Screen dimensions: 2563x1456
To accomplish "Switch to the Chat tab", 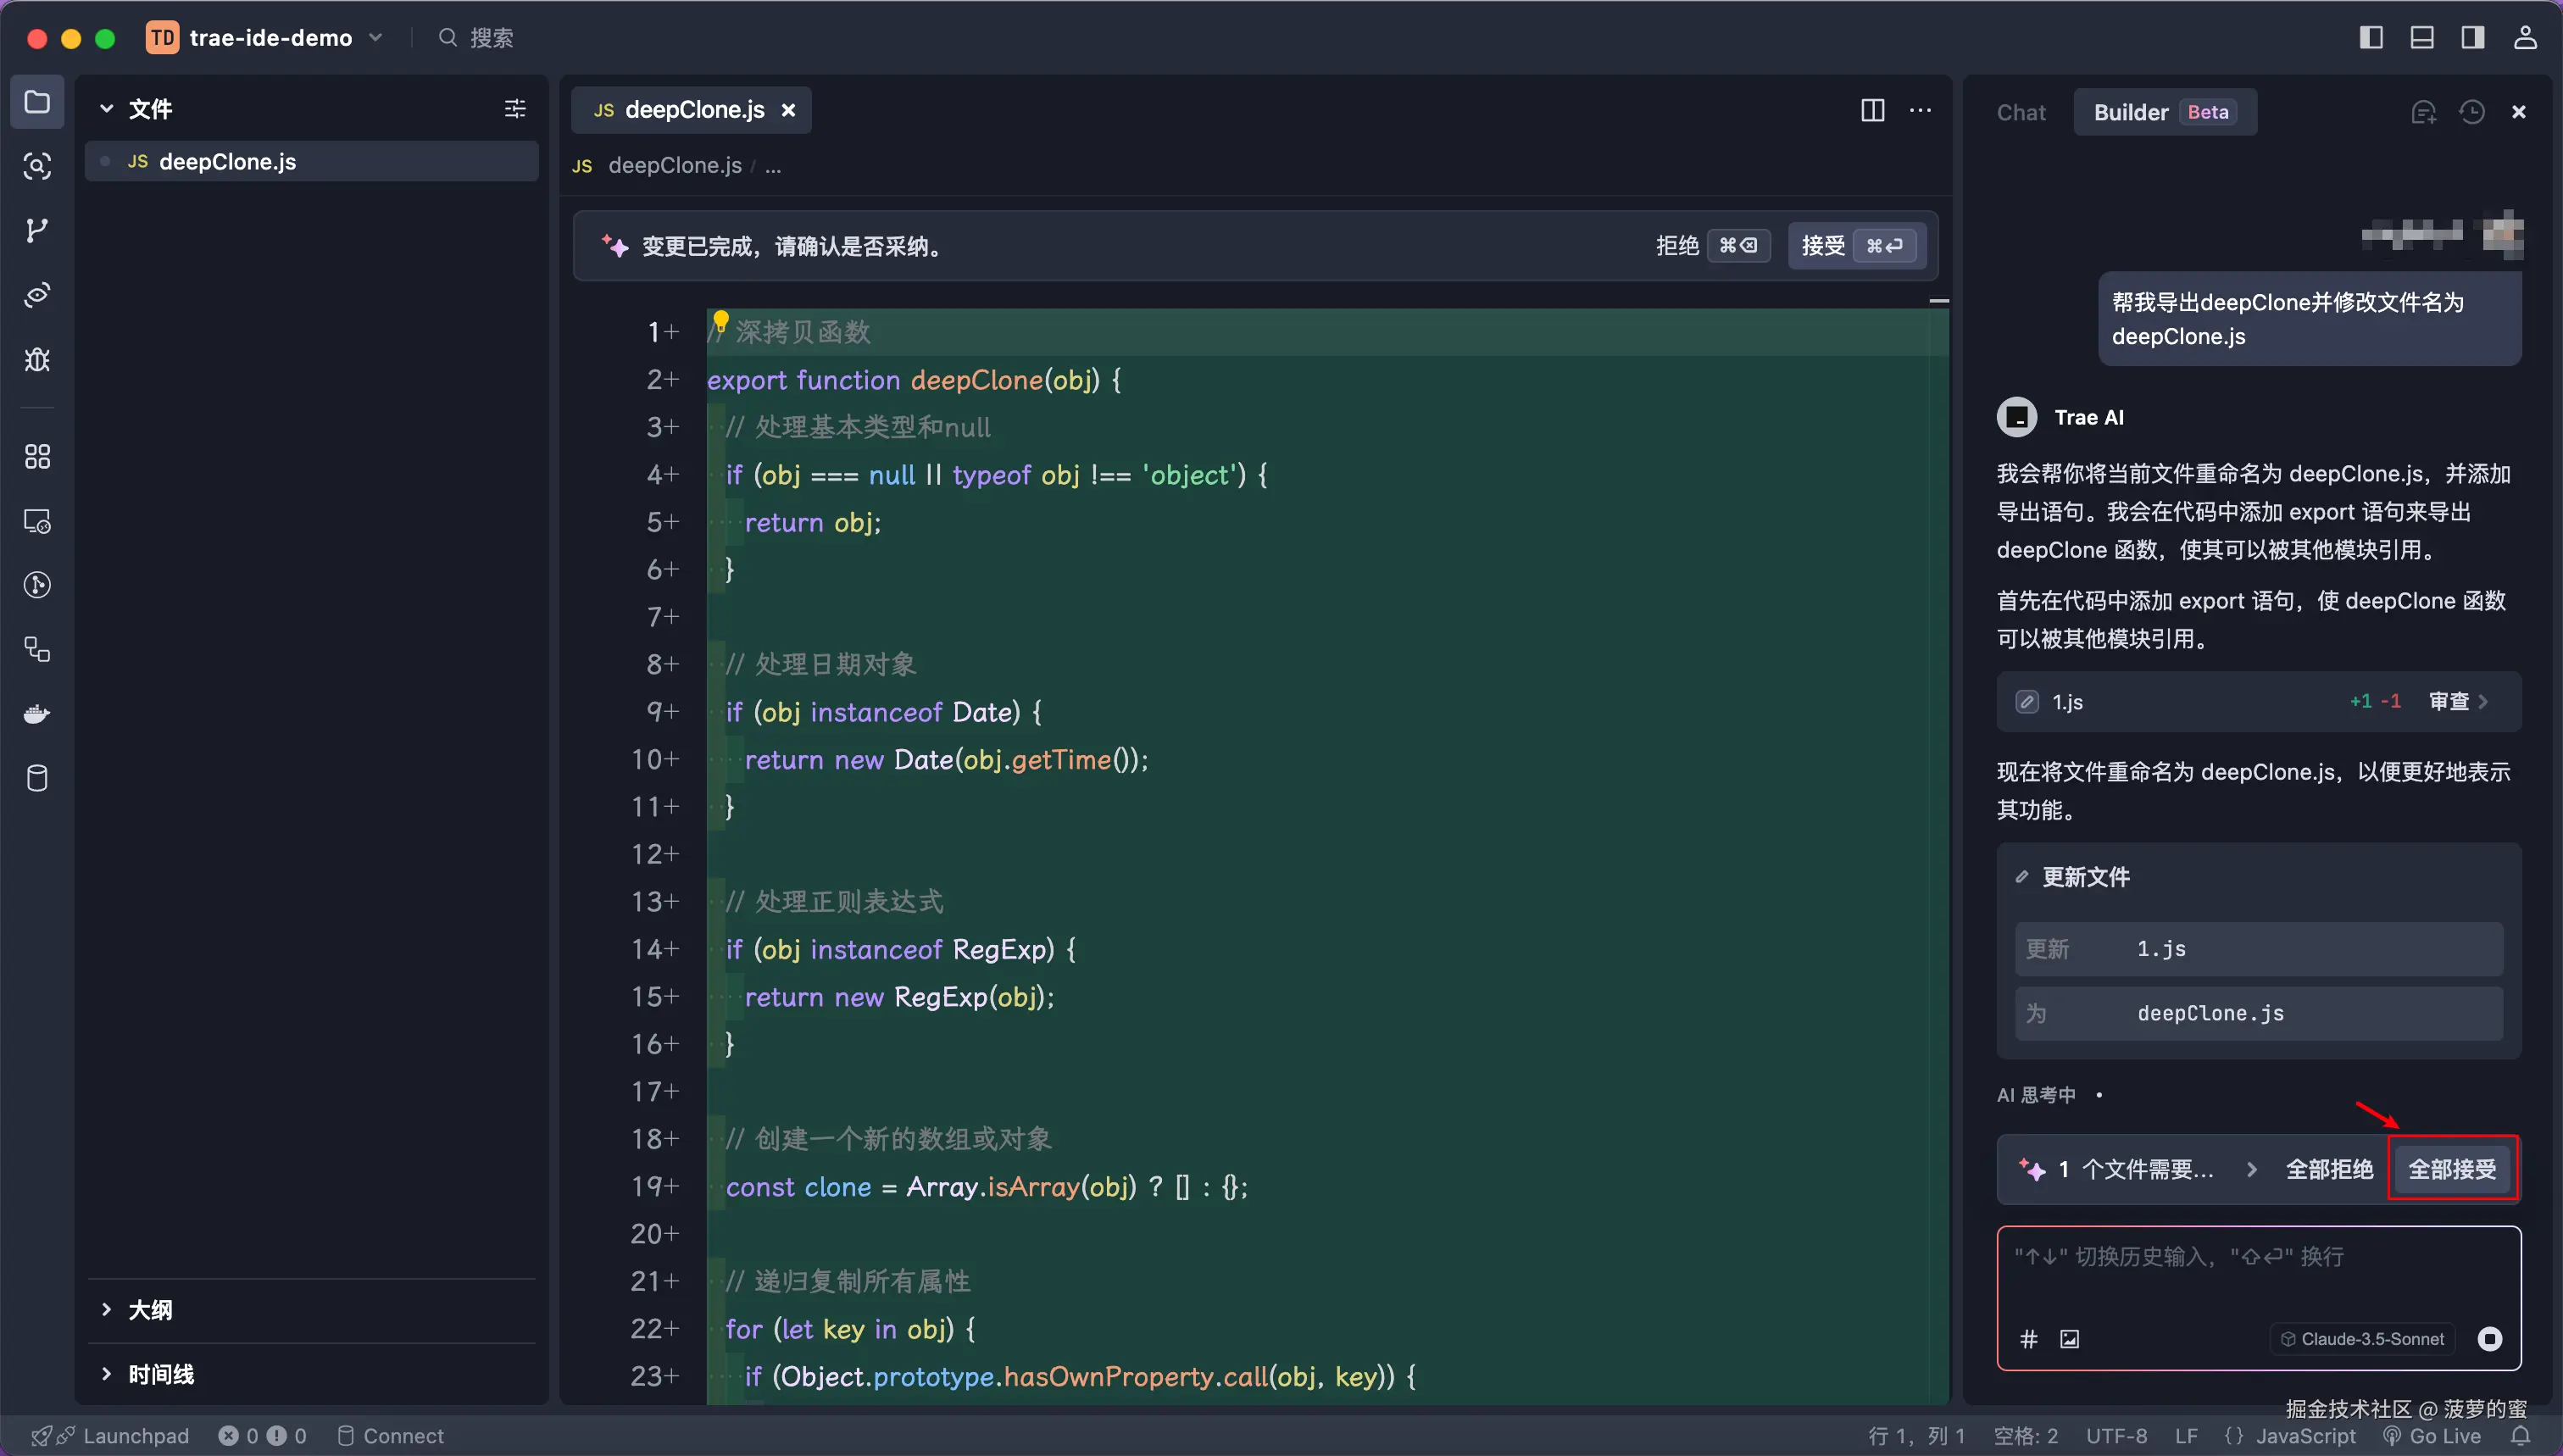I will [2021, 113].
